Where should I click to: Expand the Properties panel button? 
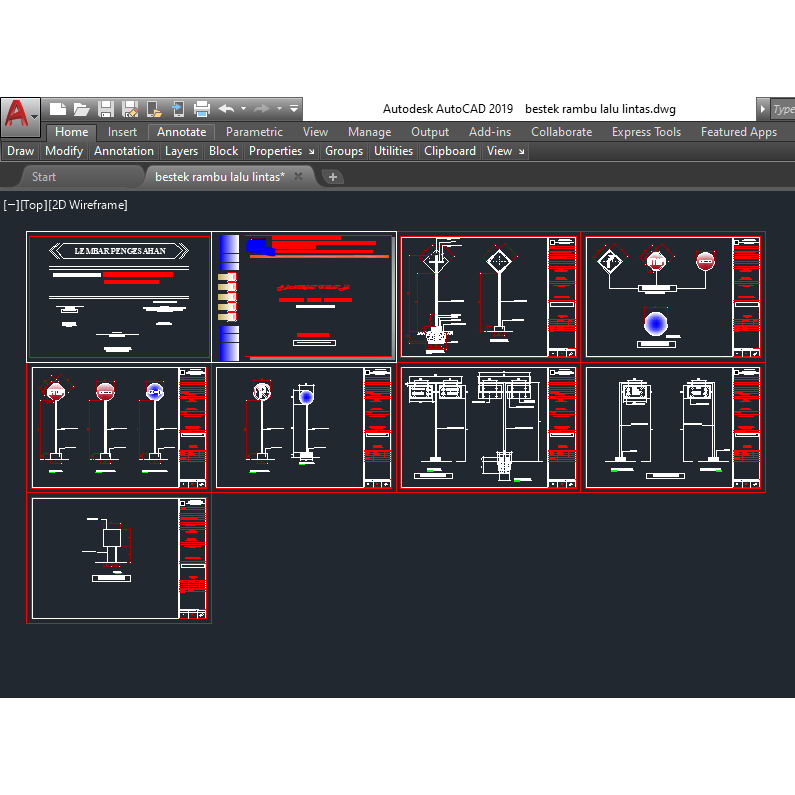(275, 151)
